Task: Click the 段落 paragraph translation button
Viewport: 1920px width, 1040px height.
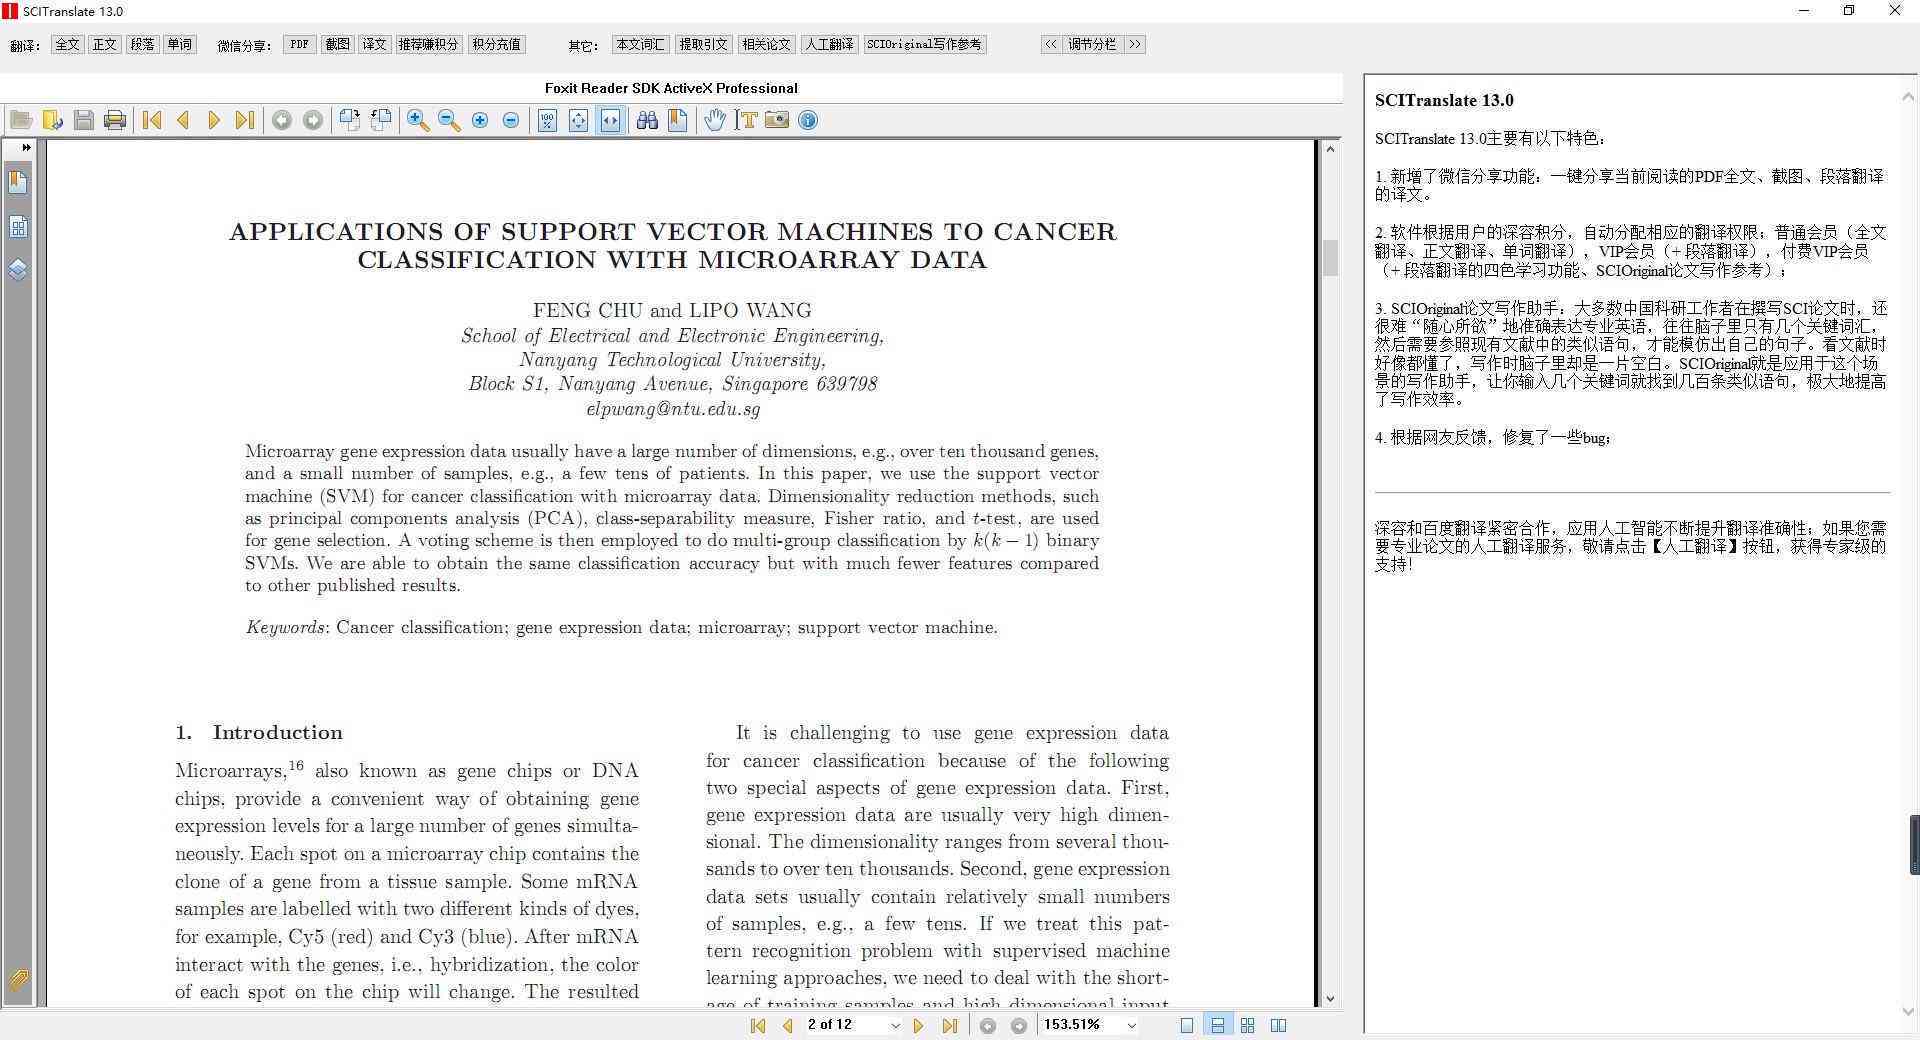Action: click(143, 44)
